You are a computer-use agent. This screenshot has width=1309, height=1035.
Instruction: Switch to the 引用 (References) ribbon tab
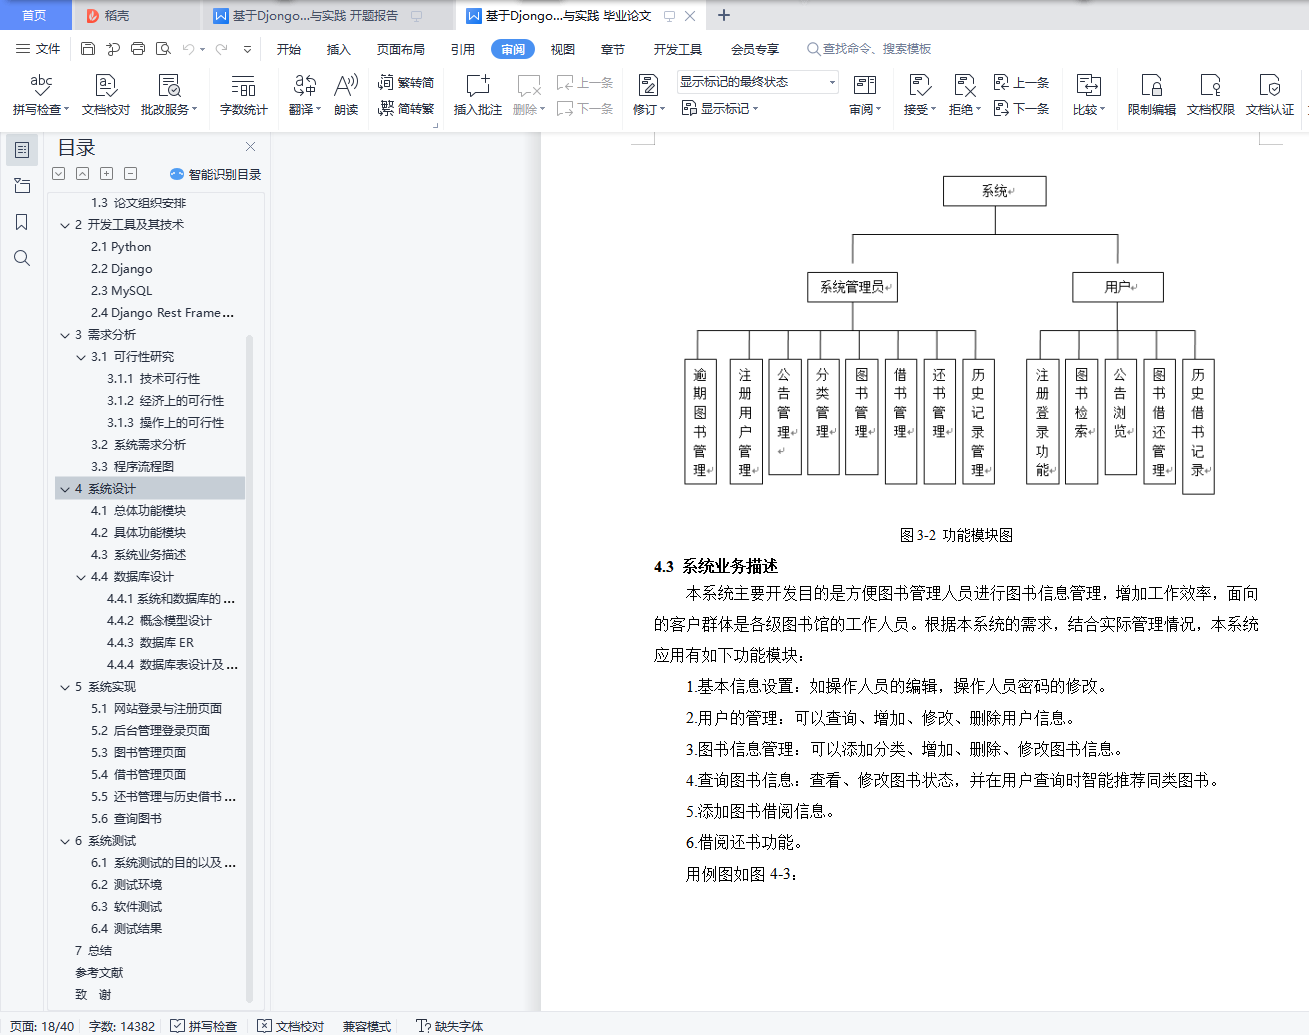tap(463, 49)
